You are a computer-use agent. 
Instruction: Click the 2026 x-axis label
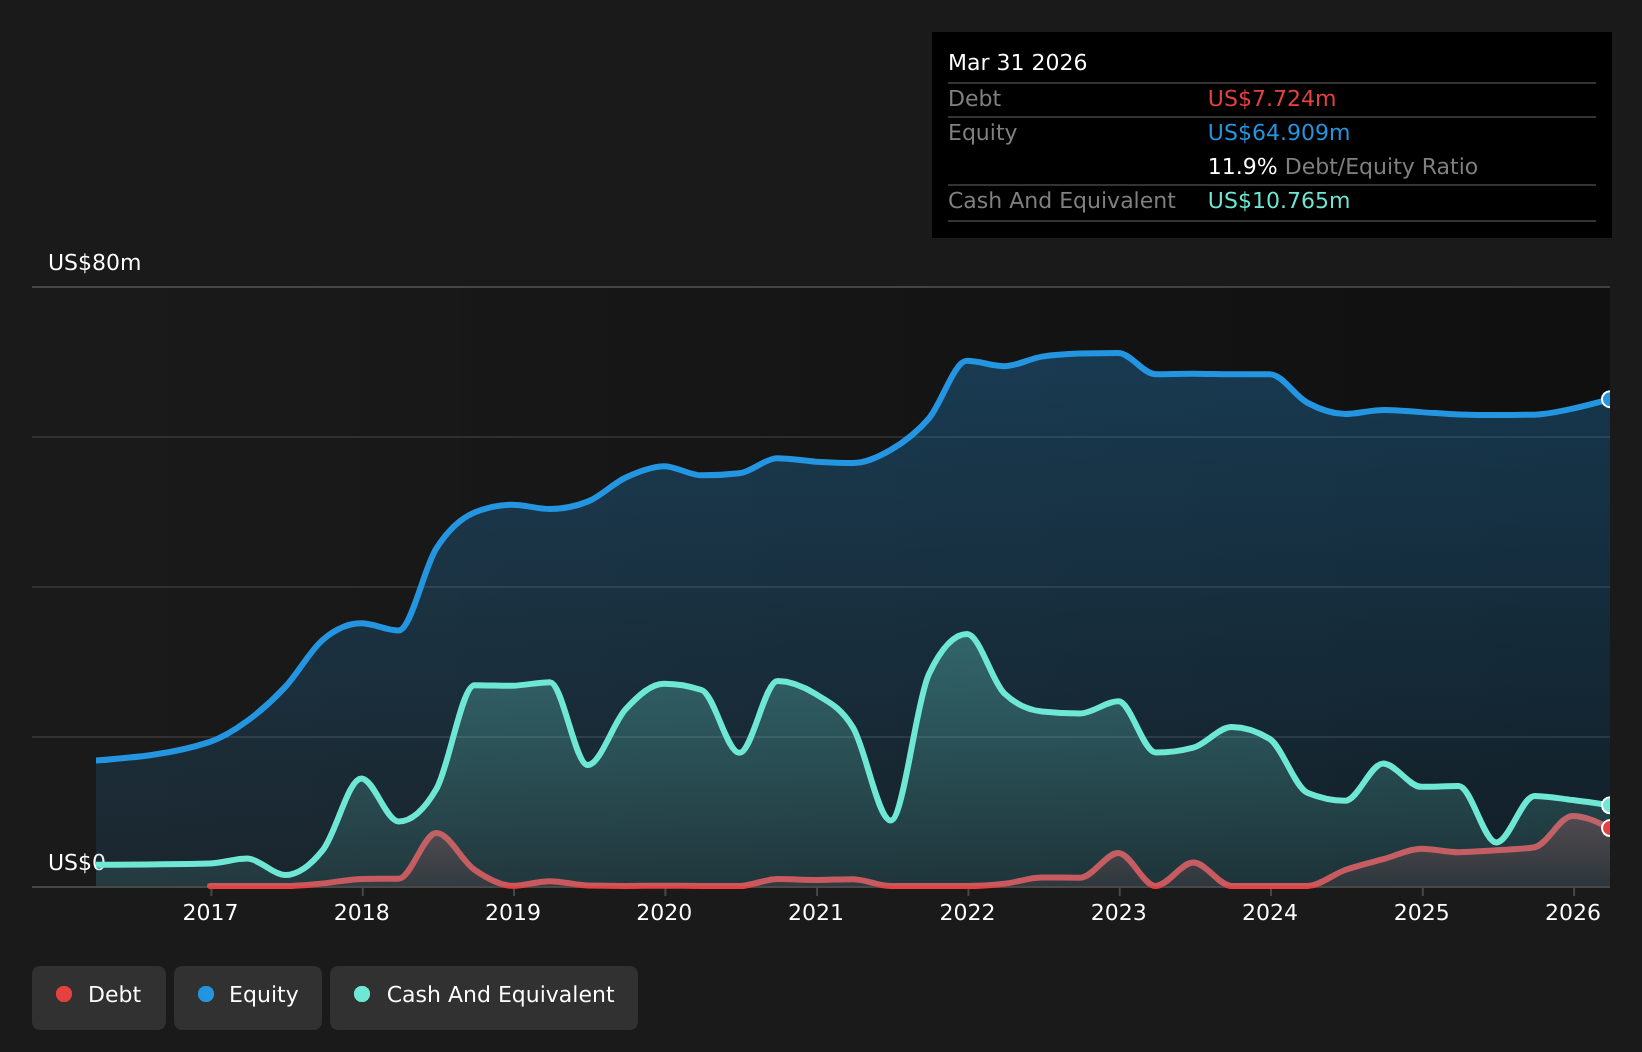click(x=1573, y=912)
